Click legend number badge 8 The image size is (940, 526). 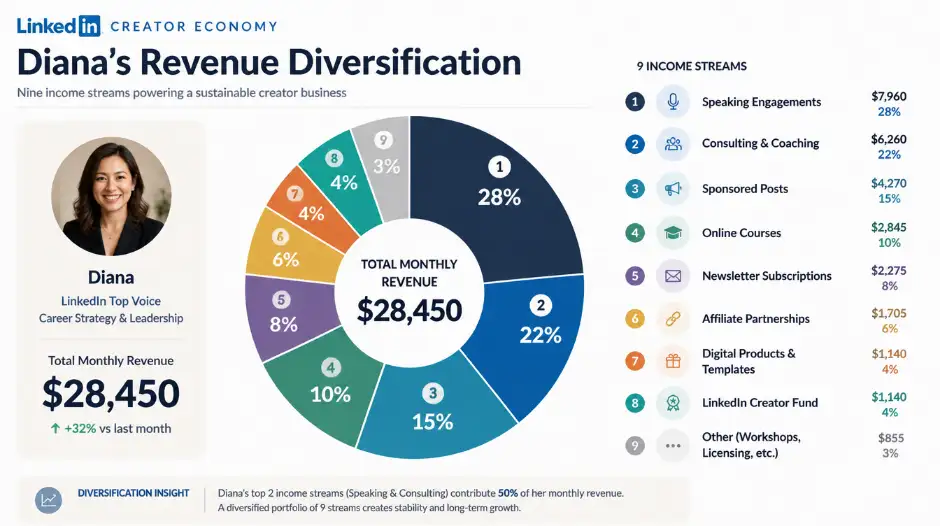click(x=635, y=403)
